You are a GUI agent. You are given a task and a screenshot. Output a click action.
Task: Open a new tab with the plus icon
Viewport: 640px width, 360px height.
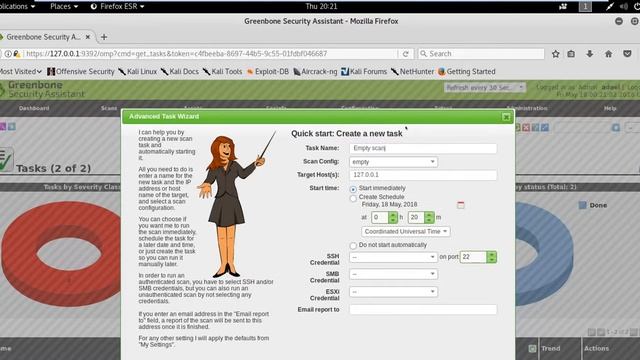click(x=104, y=37)
